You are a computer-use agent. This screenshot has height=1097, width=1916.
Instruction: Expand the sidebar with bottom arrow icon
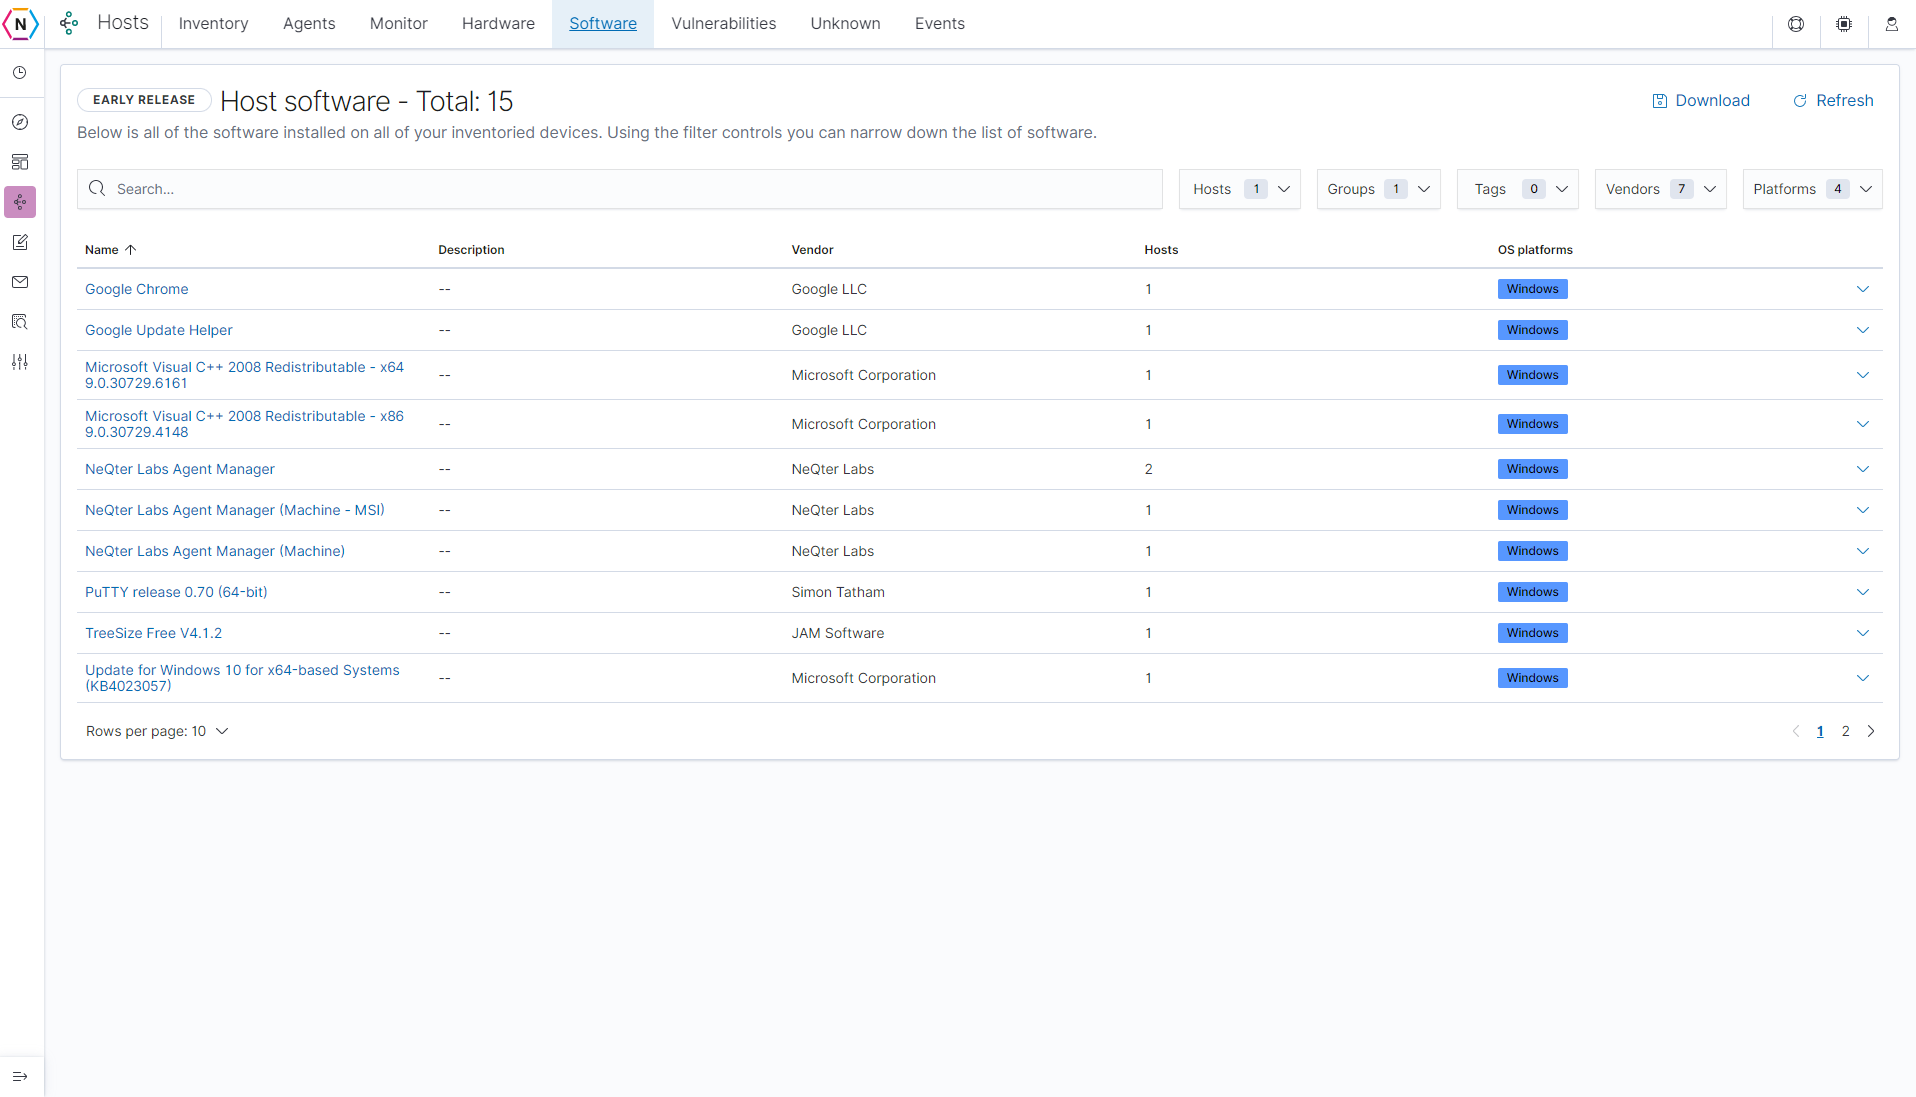[x=20, y=1076]
